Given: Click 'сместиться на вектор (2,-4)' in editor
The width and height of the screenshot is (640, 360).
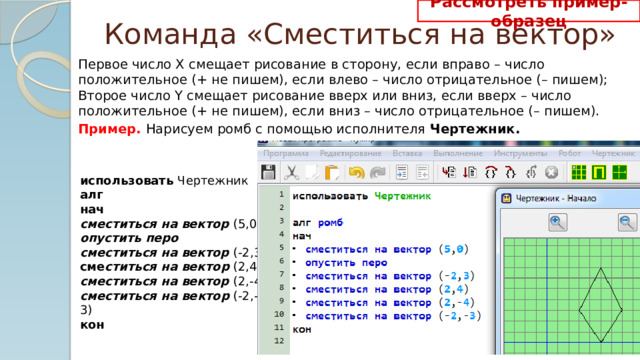Looking at the screenshot, I should point(390,303).
